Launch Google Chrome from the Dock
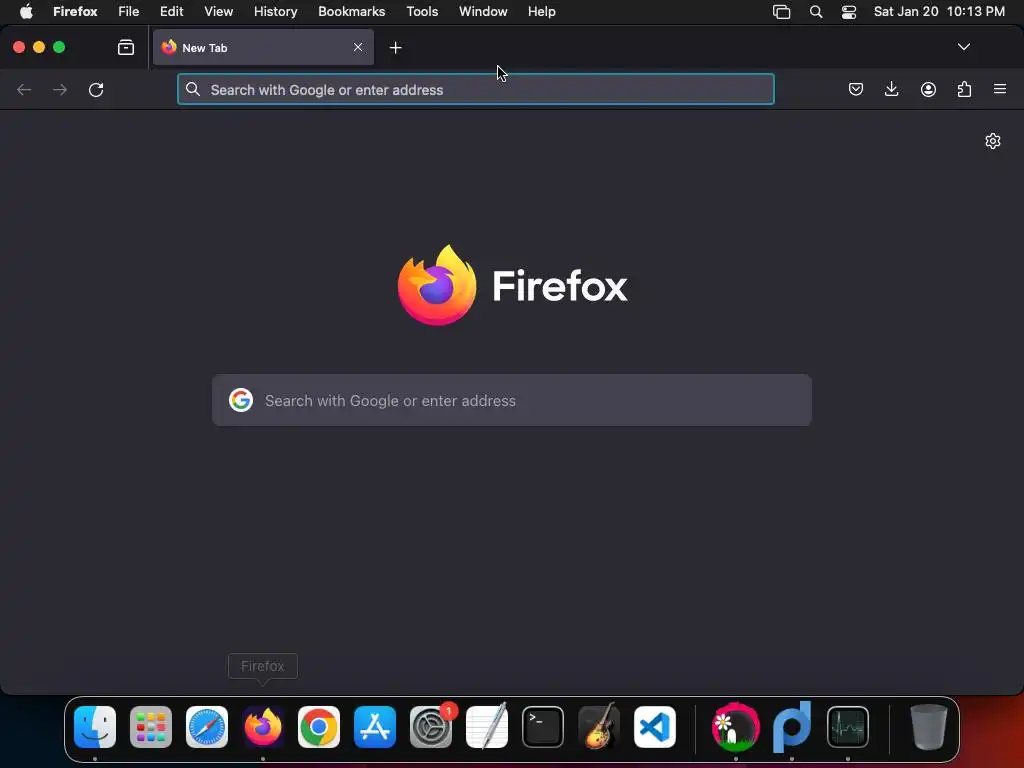 coord(319,726)
